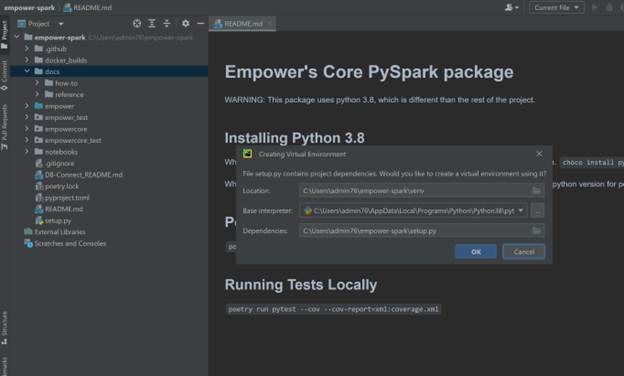
Task: Select the docs folder row
Action: pos(109,71)
